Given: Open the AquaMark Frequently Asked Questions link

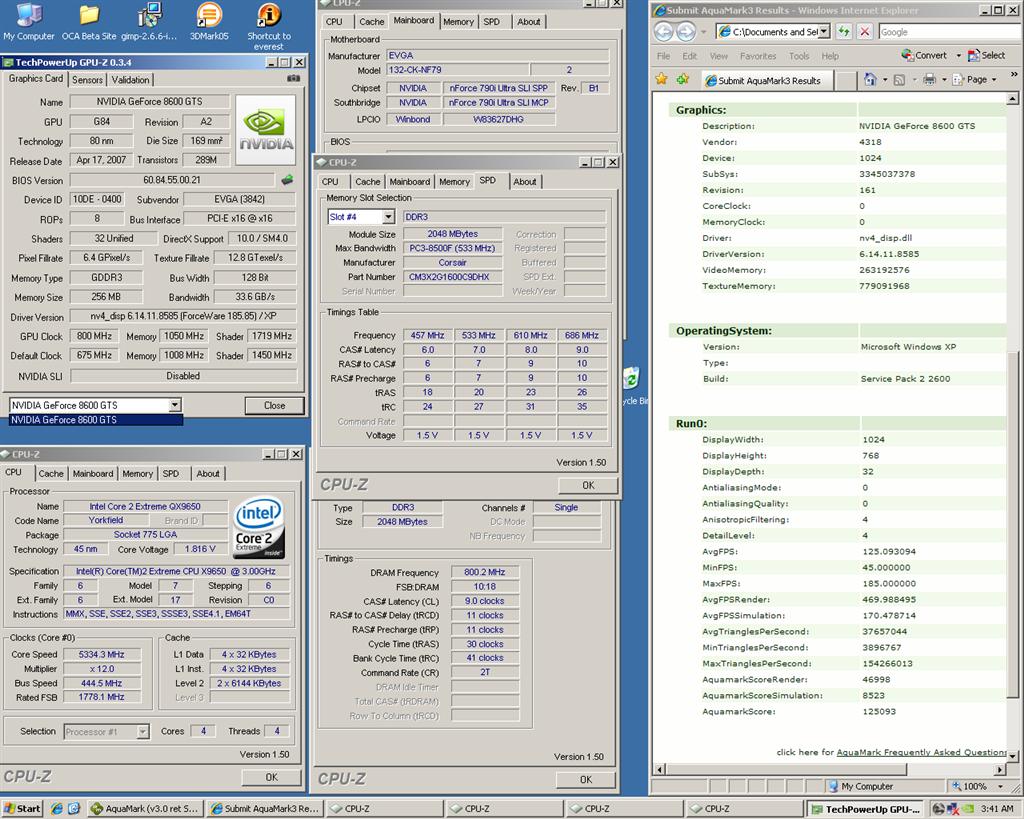Looking at the screenshot, I should (921, 752).
